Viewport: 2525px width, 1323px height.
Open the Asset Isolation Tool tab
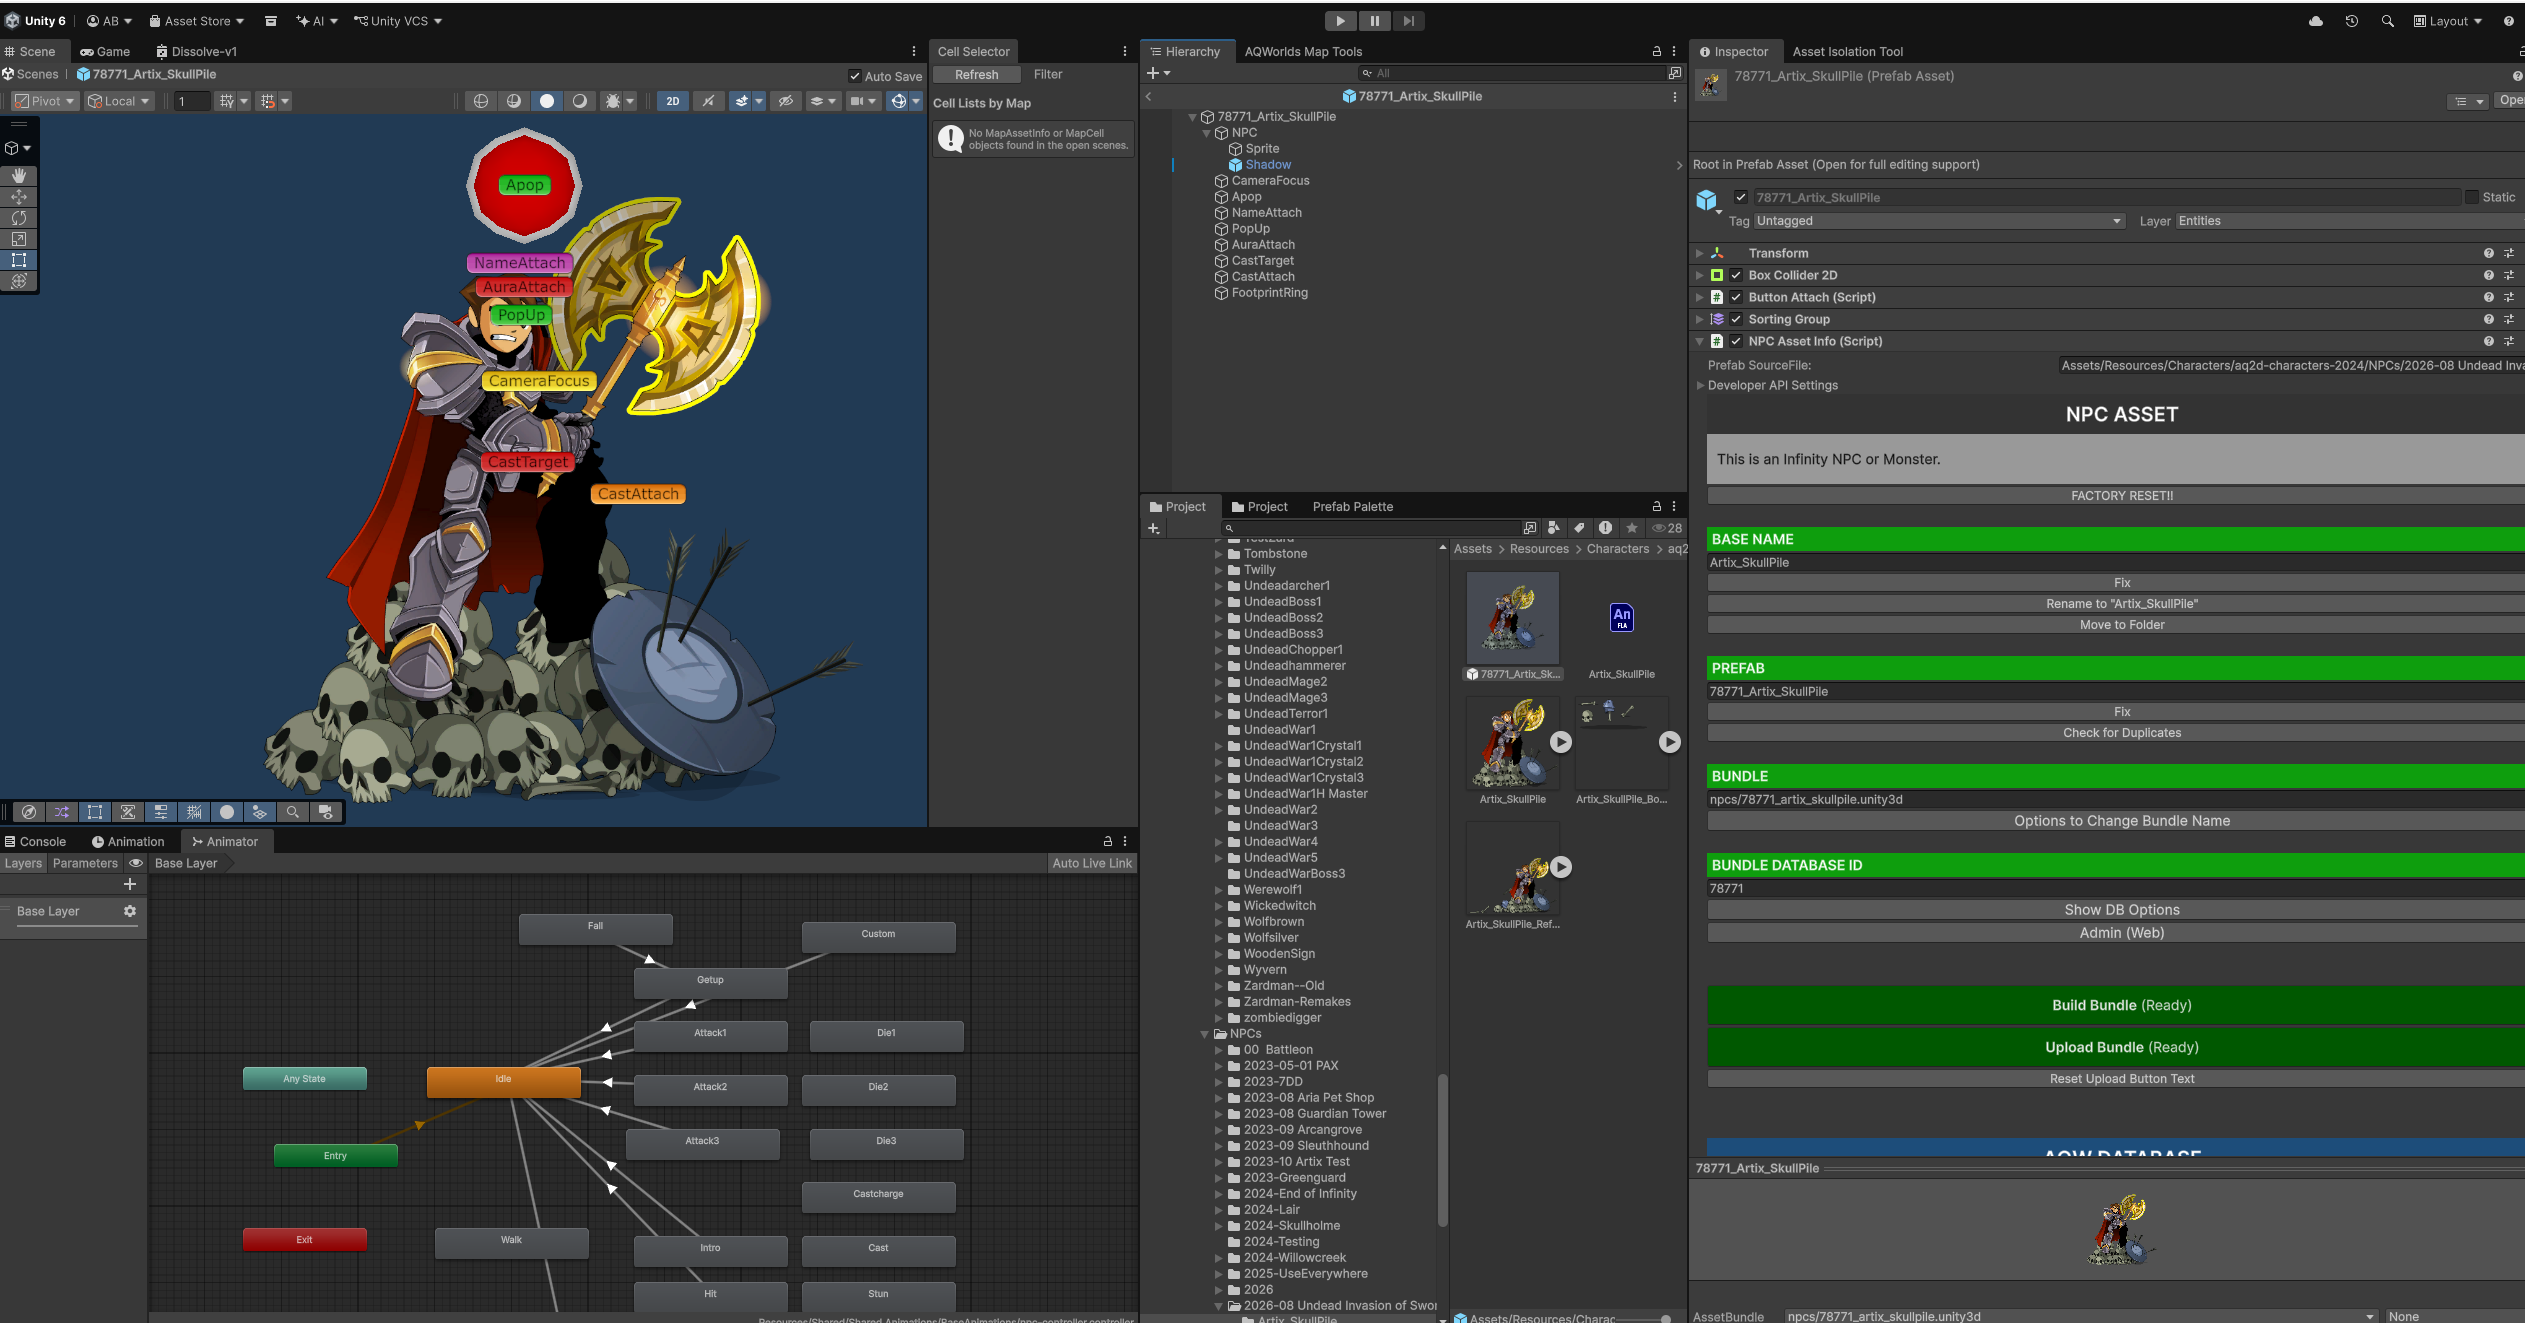[1847, 52]
